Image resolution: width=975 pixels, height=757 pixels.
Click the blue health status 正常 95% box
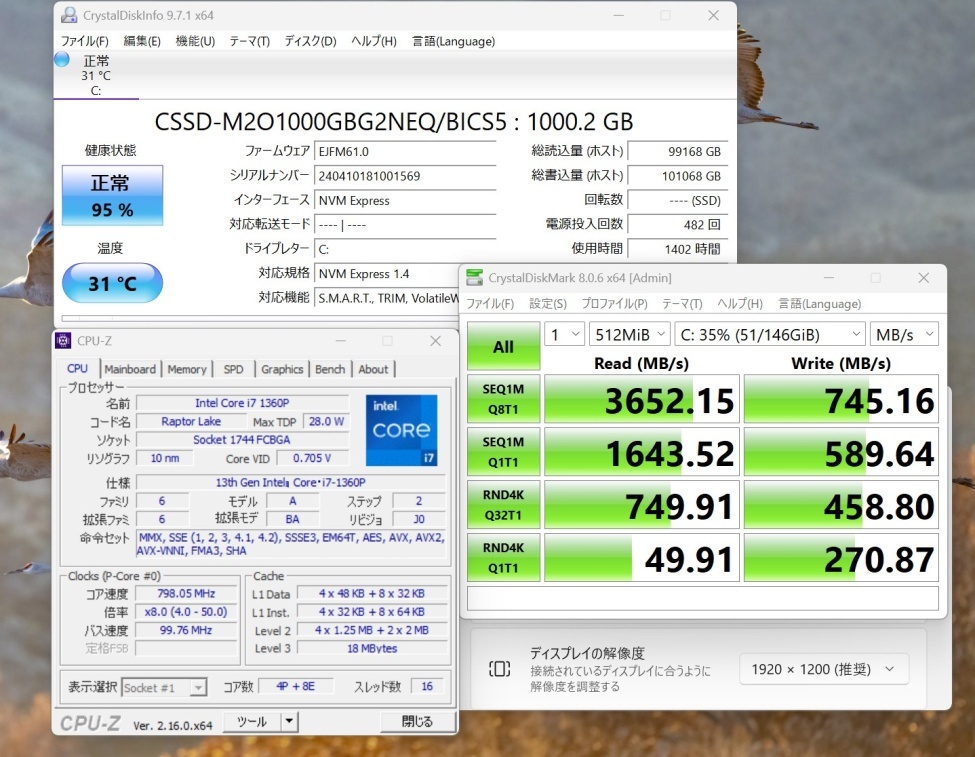tap(112, 196)
